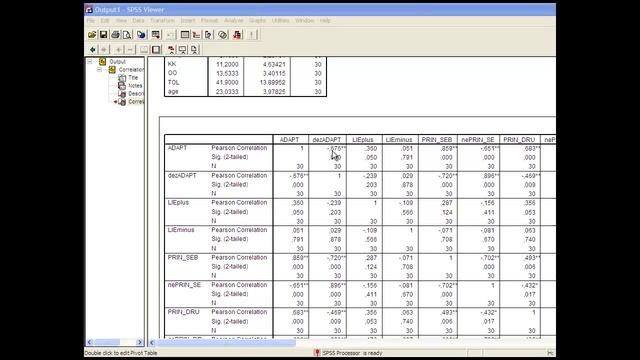Click the PRIN_SEB column header

(437, 140)
